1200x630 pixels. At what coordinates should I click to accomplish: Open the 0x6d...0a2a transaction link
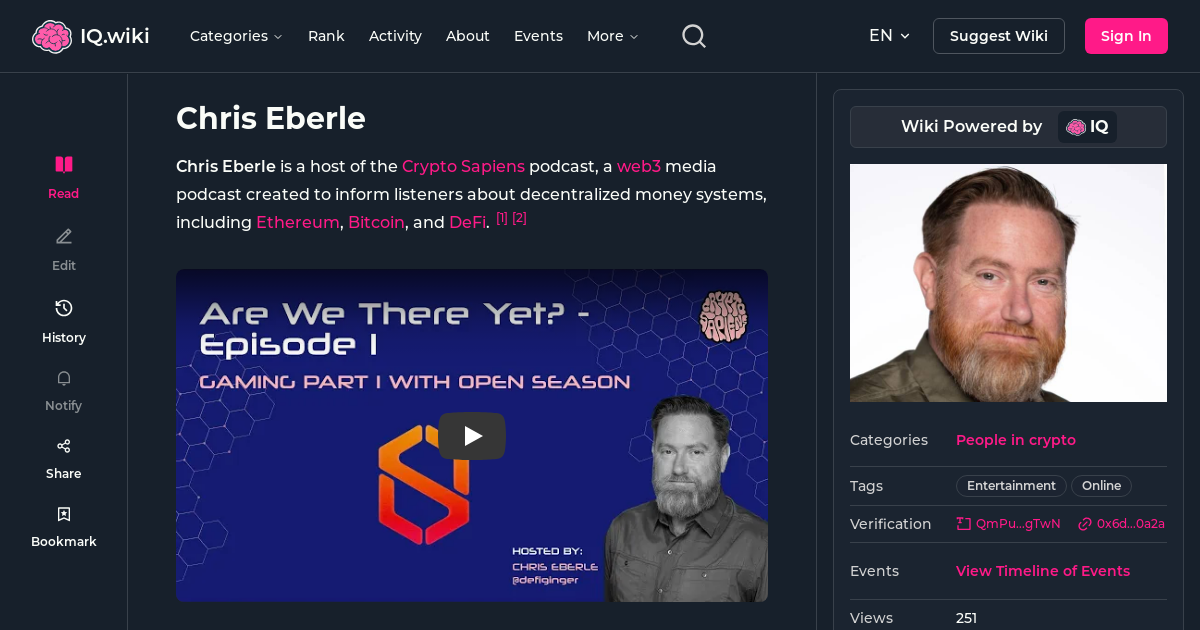point(1122,523)
